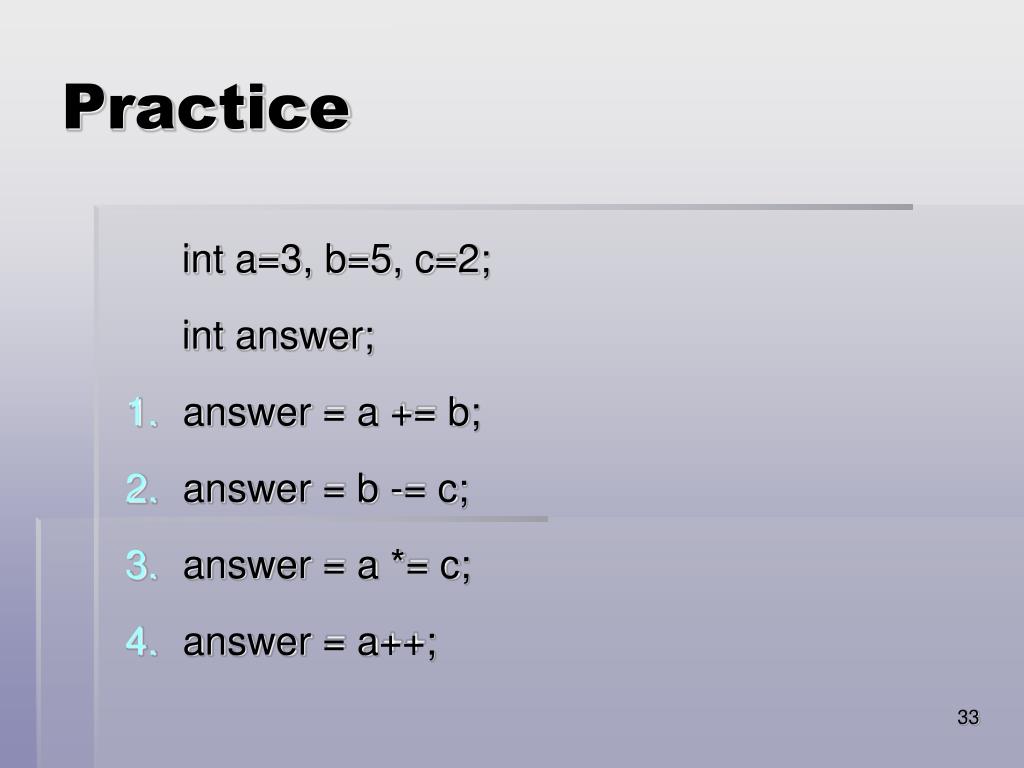The image size is (1024, 768).
Task: Select the line int a=3, b=5, c=2;
Action: pyautogui.click(x=336, y=260)
